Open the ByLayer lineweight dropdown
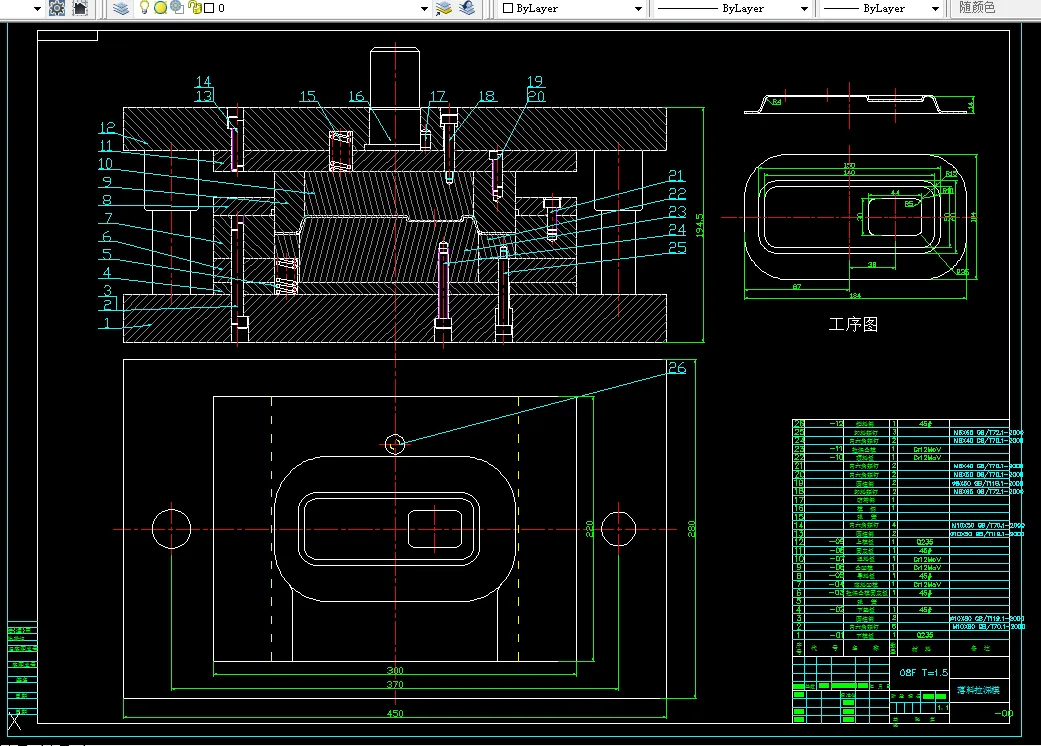Viewport: 1041px width, 746px height. click(x=935, y=8)
